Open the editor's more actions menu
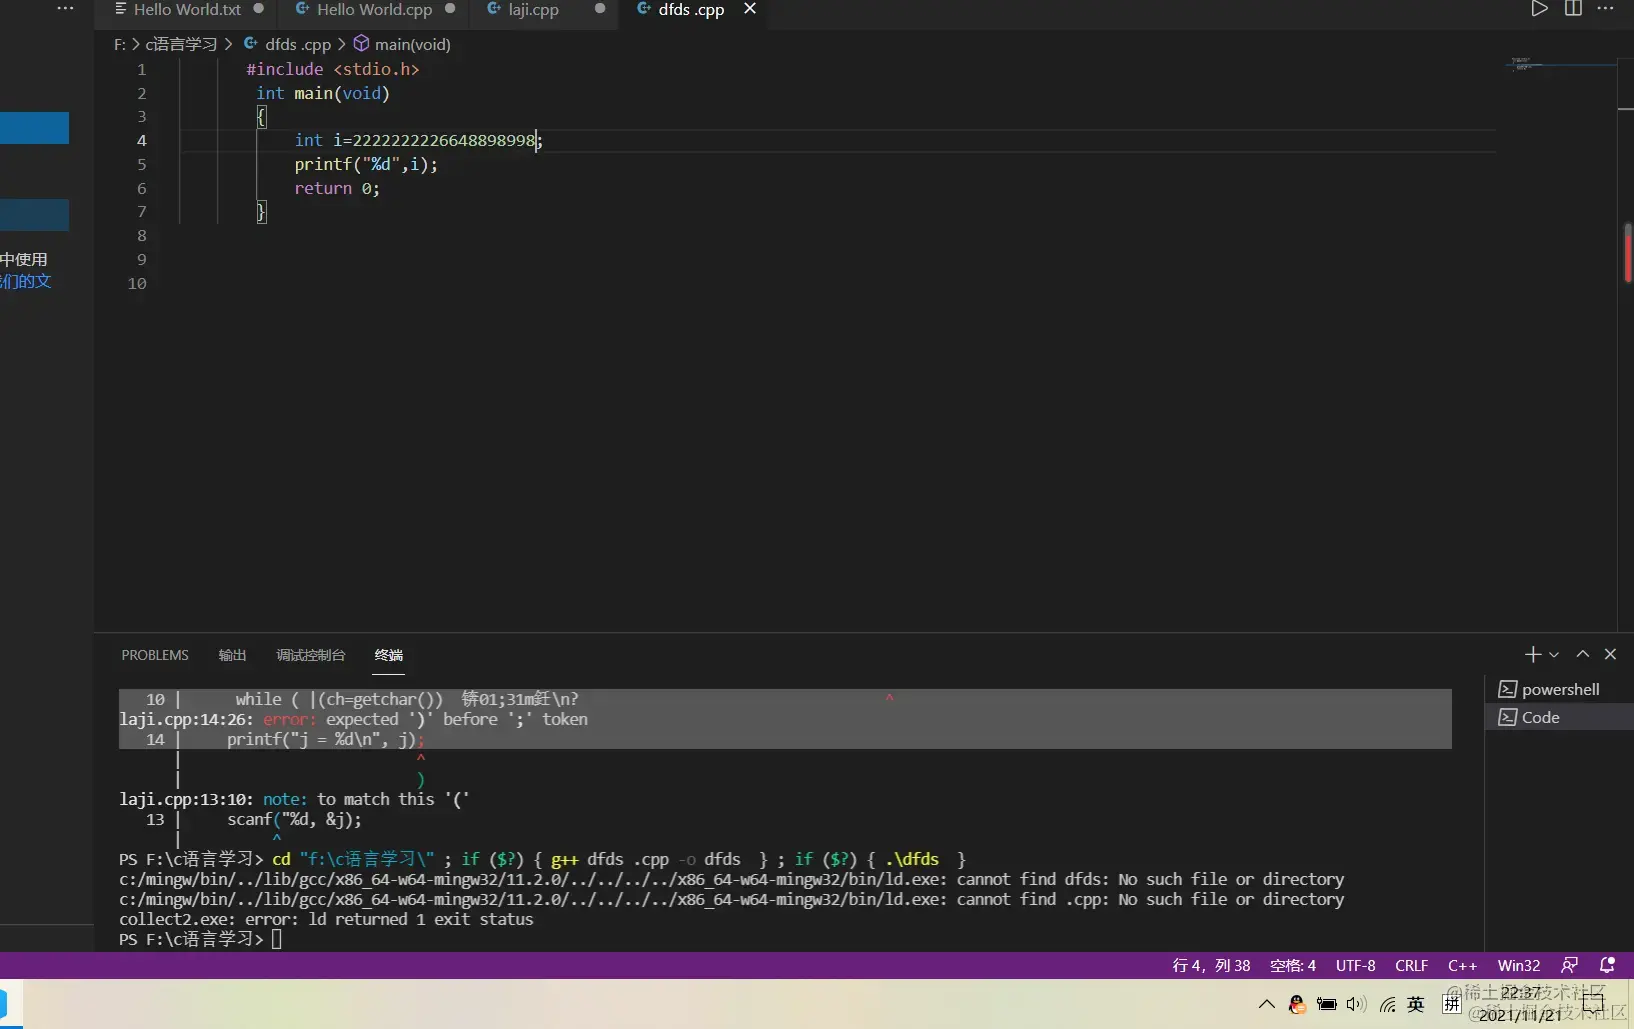The height and width of the screenshot is (1029, 1634). (x=1605, y=9)
